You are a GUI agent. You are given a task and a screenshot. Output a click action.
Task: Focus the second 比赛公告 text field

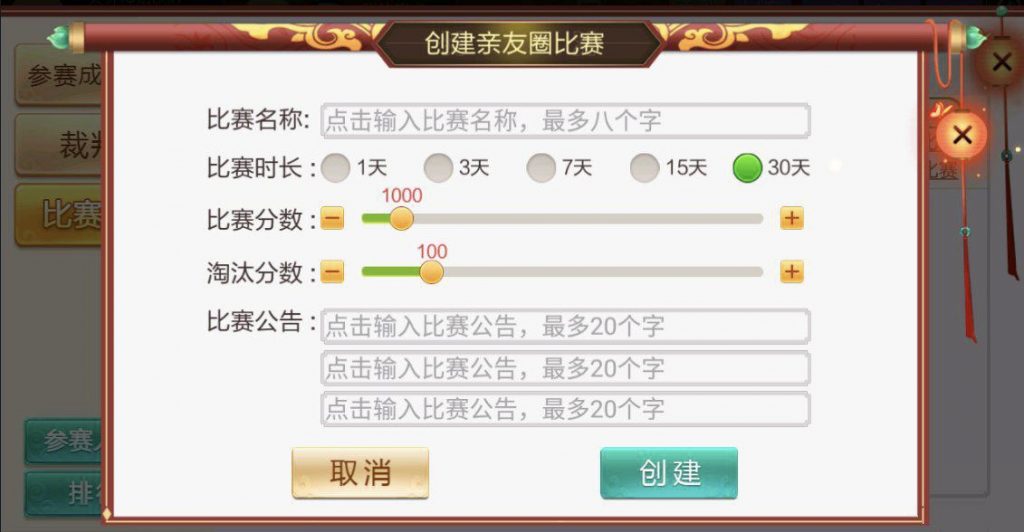565,368
